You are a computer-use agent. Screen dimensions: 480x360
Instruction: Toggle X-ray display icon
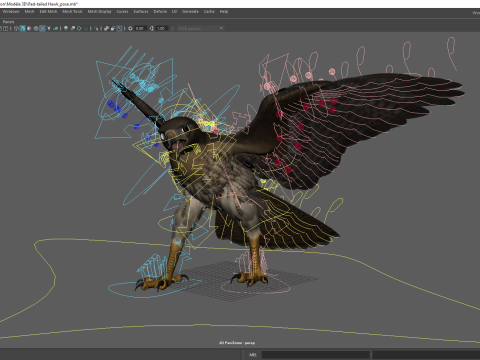pos(106,28)
